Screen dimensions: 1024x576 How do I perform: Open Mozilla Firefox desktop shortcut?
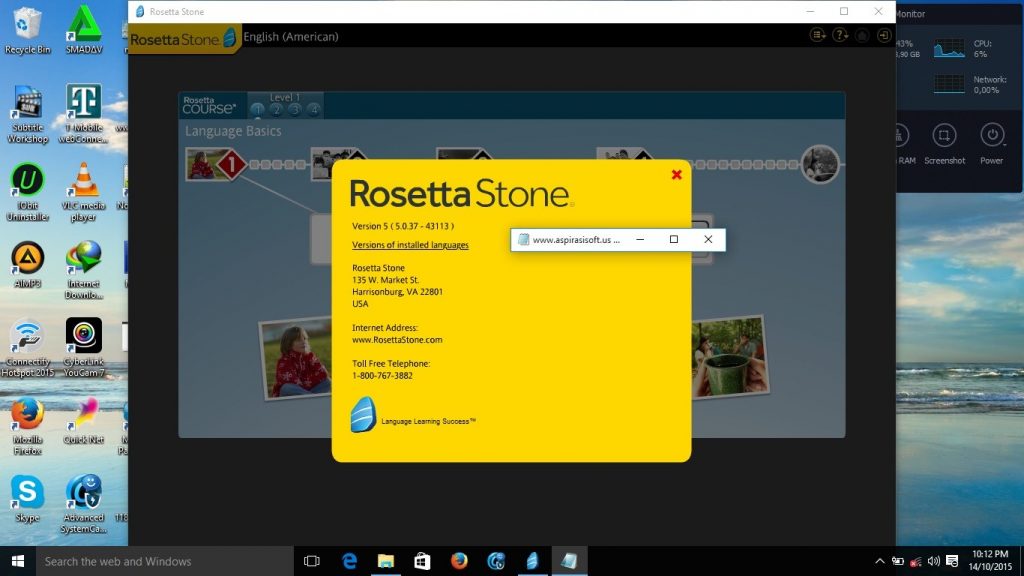(27, 426)
